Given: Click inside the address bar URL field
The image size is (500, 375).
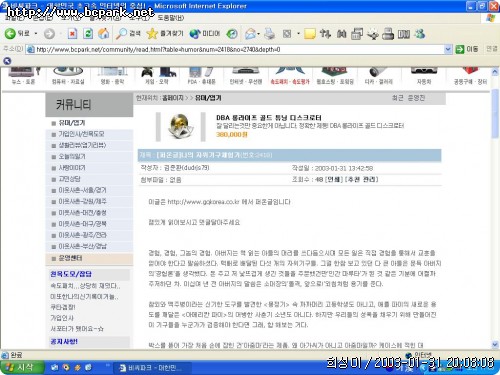Looking at the screenshot, I should pos(235,50).
